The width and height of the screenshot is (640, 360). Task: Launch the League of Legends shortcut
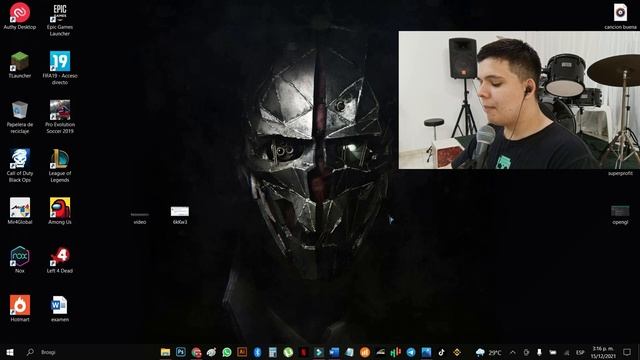click(60, 165)
